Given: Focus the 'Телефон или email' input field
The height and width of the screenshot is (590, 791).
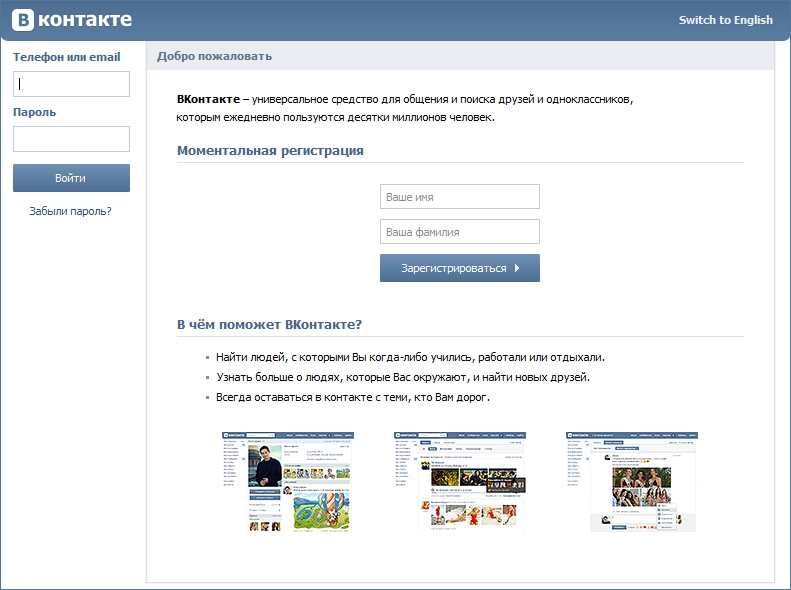Looking at the screenshot, I should point(71,84).
